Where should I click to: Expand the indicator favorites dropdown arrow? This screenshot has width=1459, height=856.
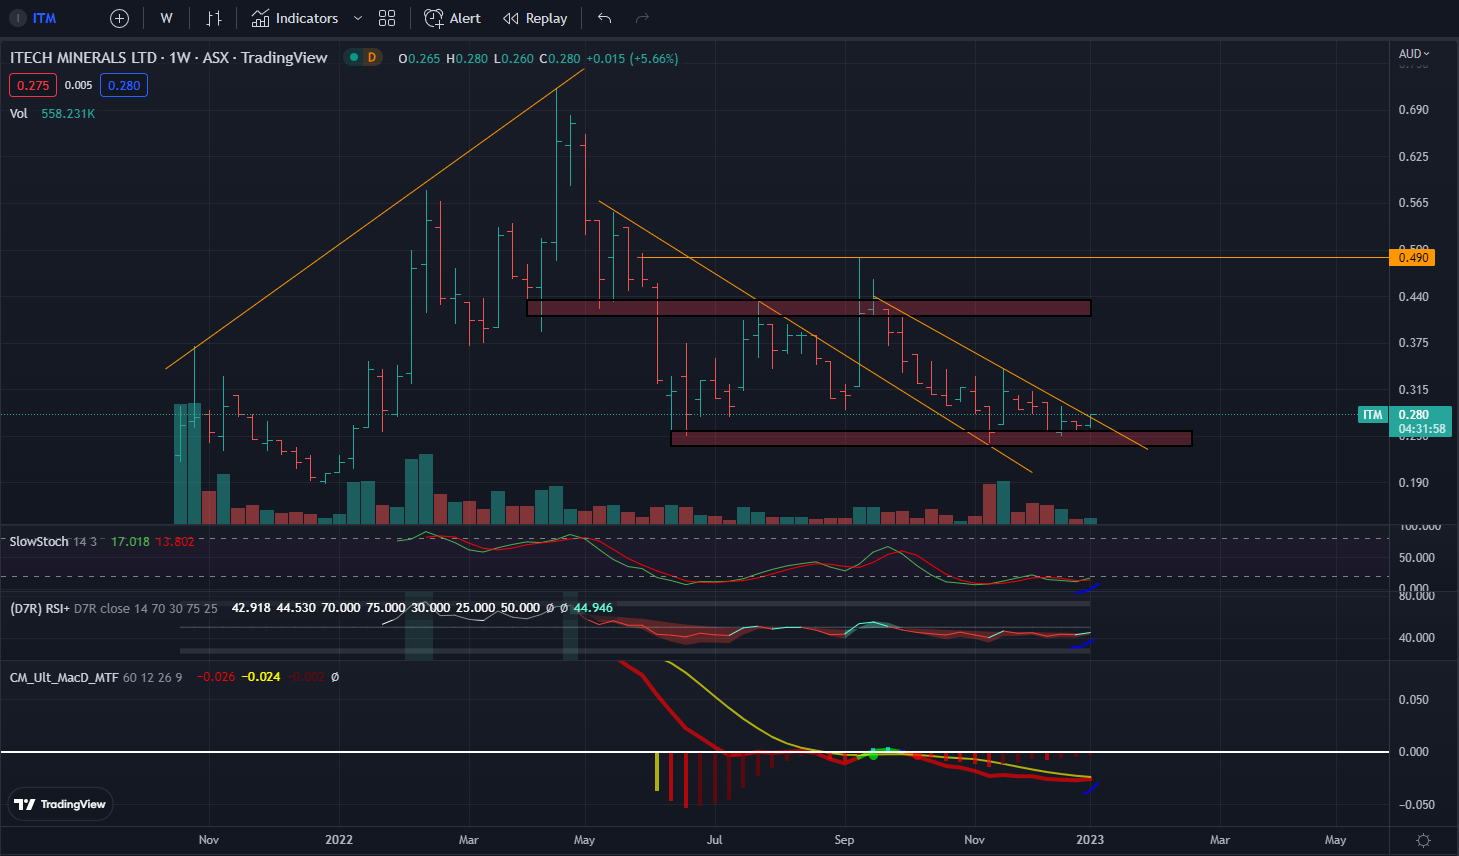358,18
